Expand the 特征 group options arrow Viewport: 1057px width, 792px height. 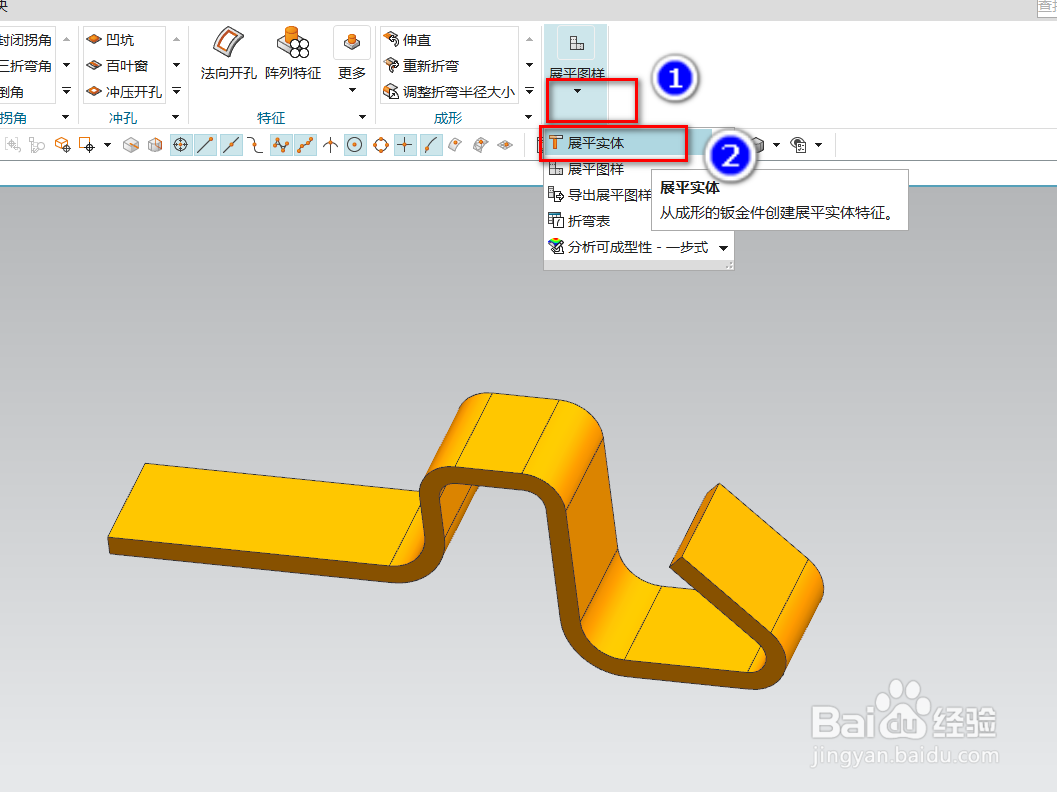point(362,117)
